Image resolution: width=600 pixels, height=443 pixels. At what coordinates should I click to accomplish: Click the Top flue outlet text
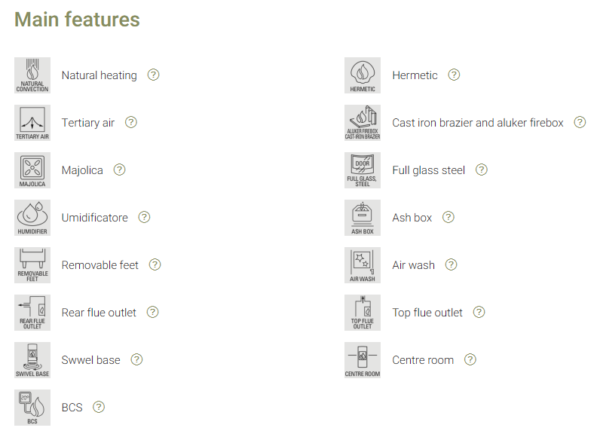pyautogui.click(x=427, y=312)
